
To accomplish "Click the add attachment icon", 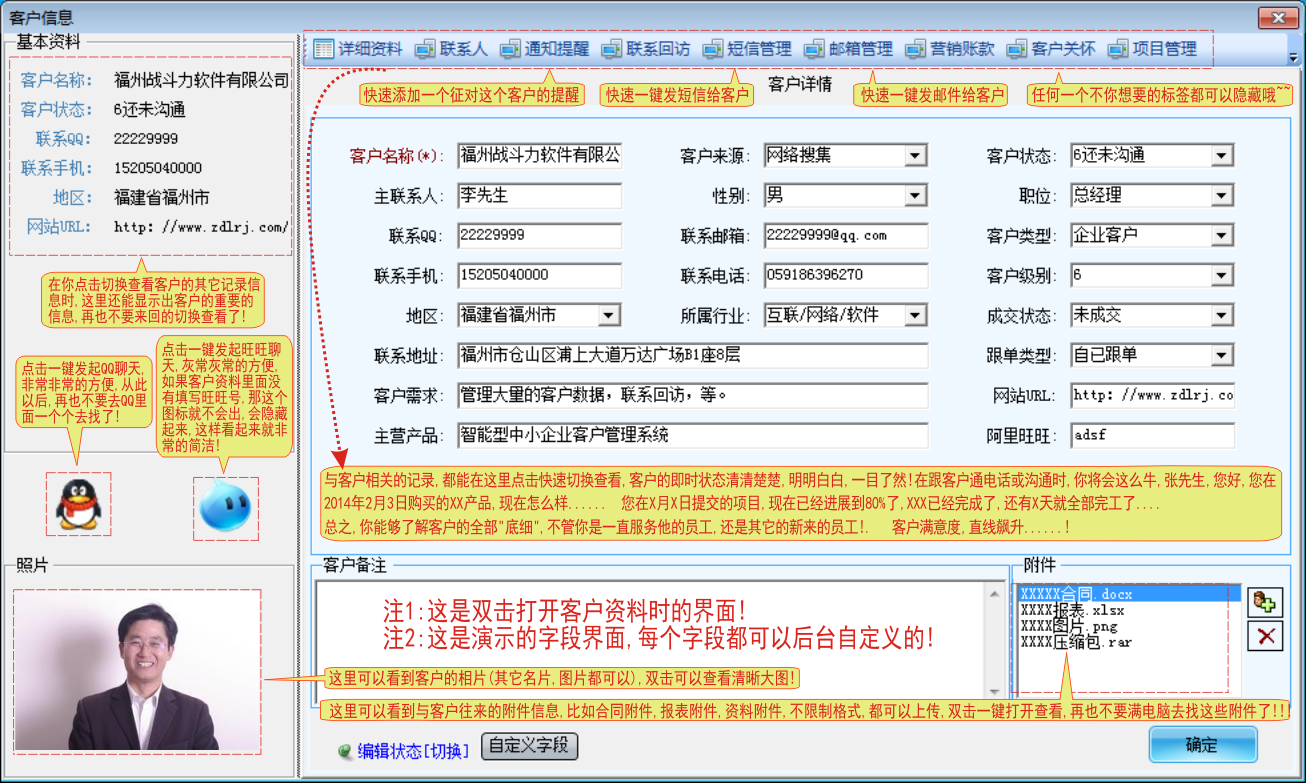I will point(1266,601).
